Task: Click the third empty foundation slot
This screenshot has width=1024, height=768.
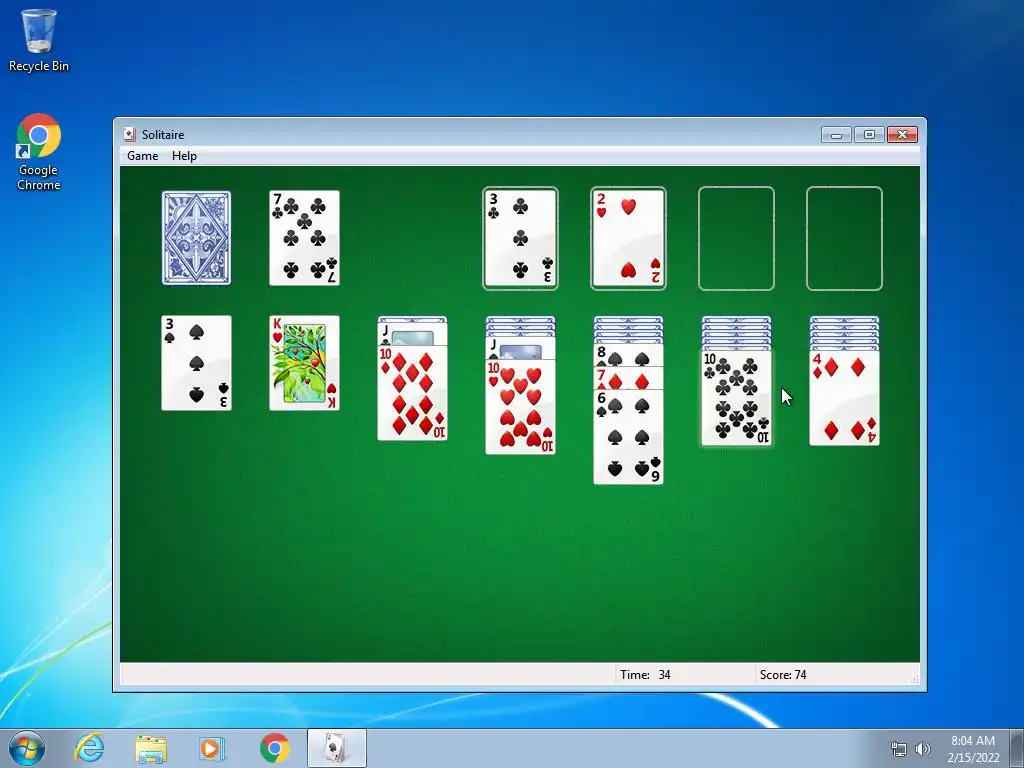Action: (736, 238)
